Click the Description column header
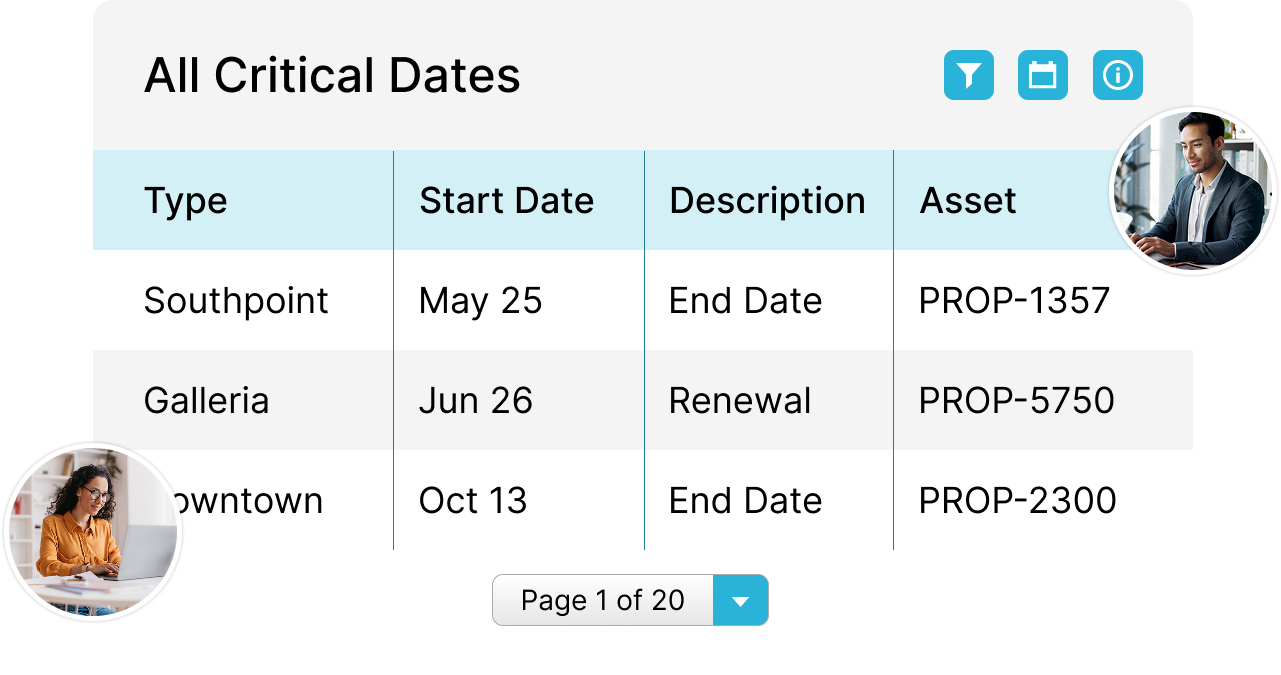The width and height of the screenshot is (1281, 675). point(767,201)
